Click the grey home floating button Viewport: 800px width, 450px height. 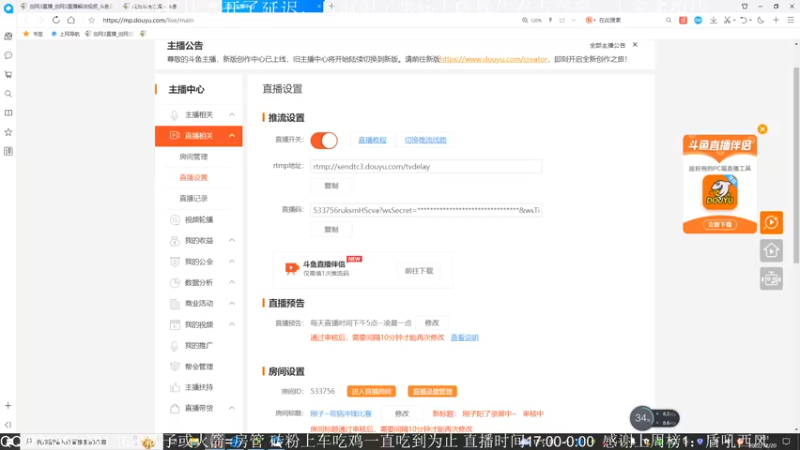click(x=771, y=251)
